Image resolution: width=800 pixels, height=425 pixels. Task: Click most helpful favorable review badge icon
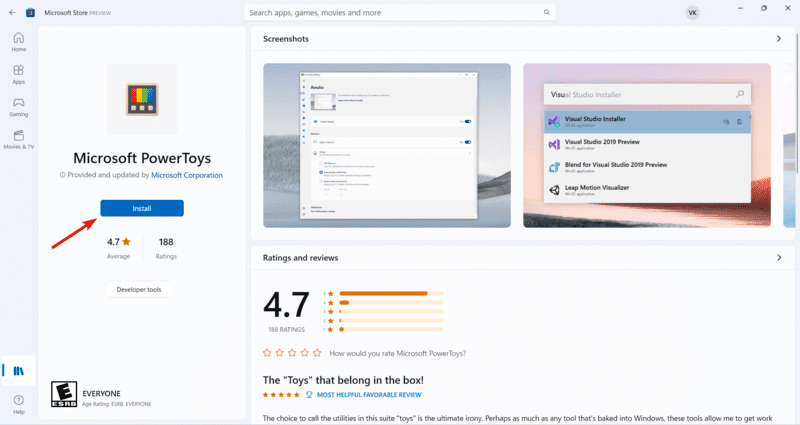[309, 394]
